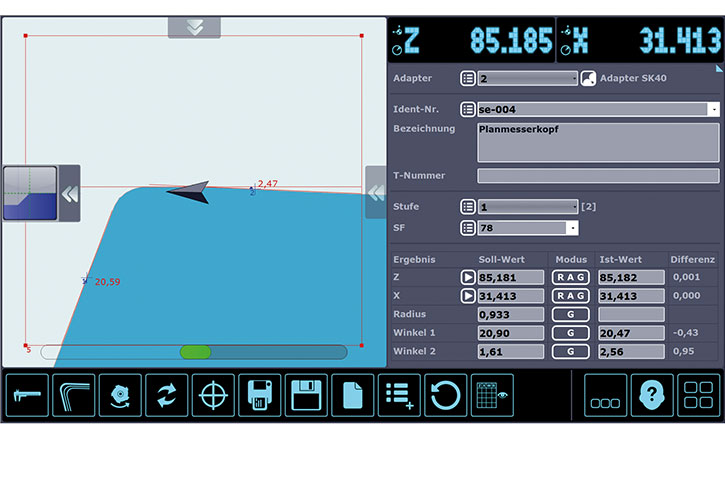
Task: Click the X readout 31.413
Action: (x=680, y=41)
